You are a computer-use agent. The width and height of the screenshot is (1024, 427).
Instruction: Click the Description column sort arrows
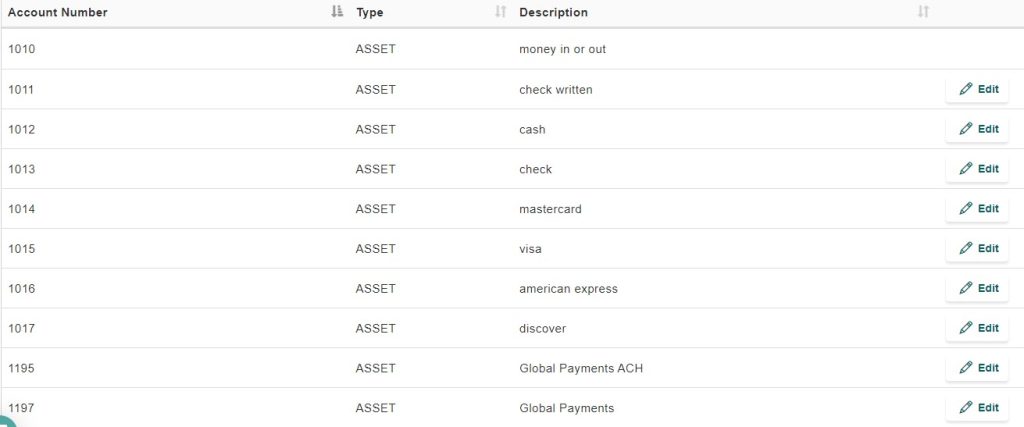923,11
